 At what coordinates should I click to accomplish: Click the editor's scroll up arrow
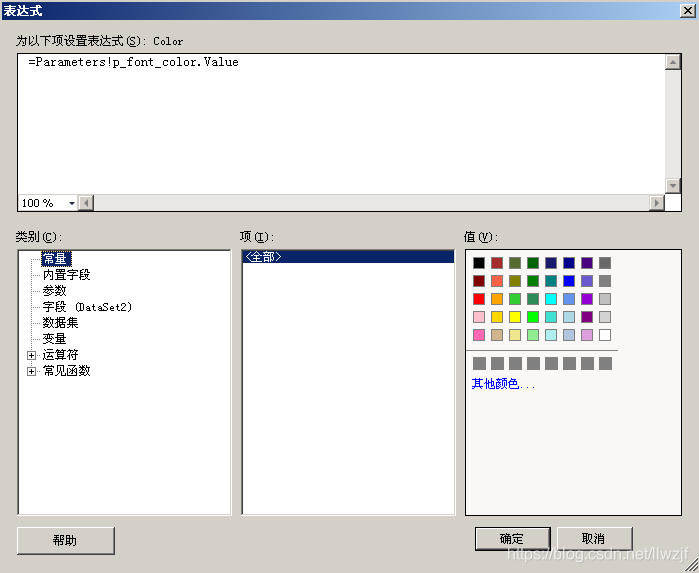point(672,62)
